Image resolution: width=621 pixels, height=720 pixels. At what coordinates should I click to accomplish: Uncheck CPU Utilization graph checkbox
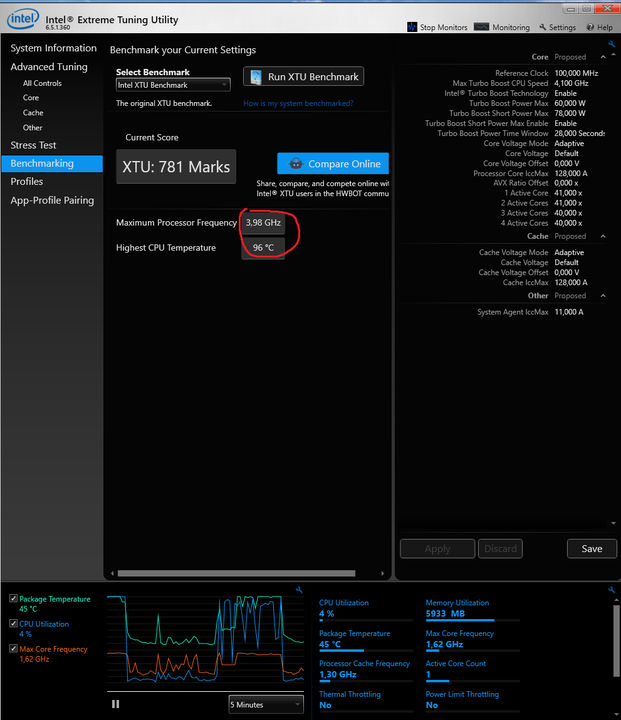(x=13, y=624)
